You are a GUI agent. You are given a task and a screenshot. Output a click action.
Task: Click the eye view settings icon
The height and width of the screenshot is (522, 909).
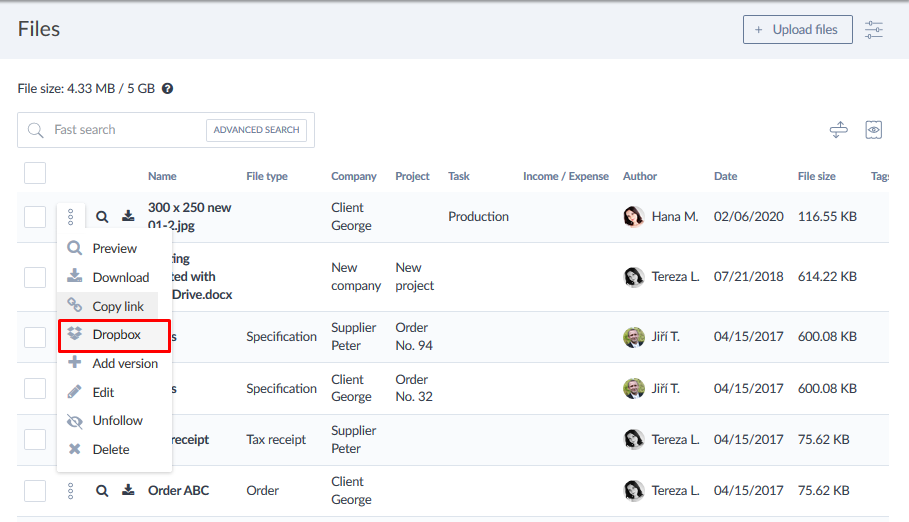874,130
